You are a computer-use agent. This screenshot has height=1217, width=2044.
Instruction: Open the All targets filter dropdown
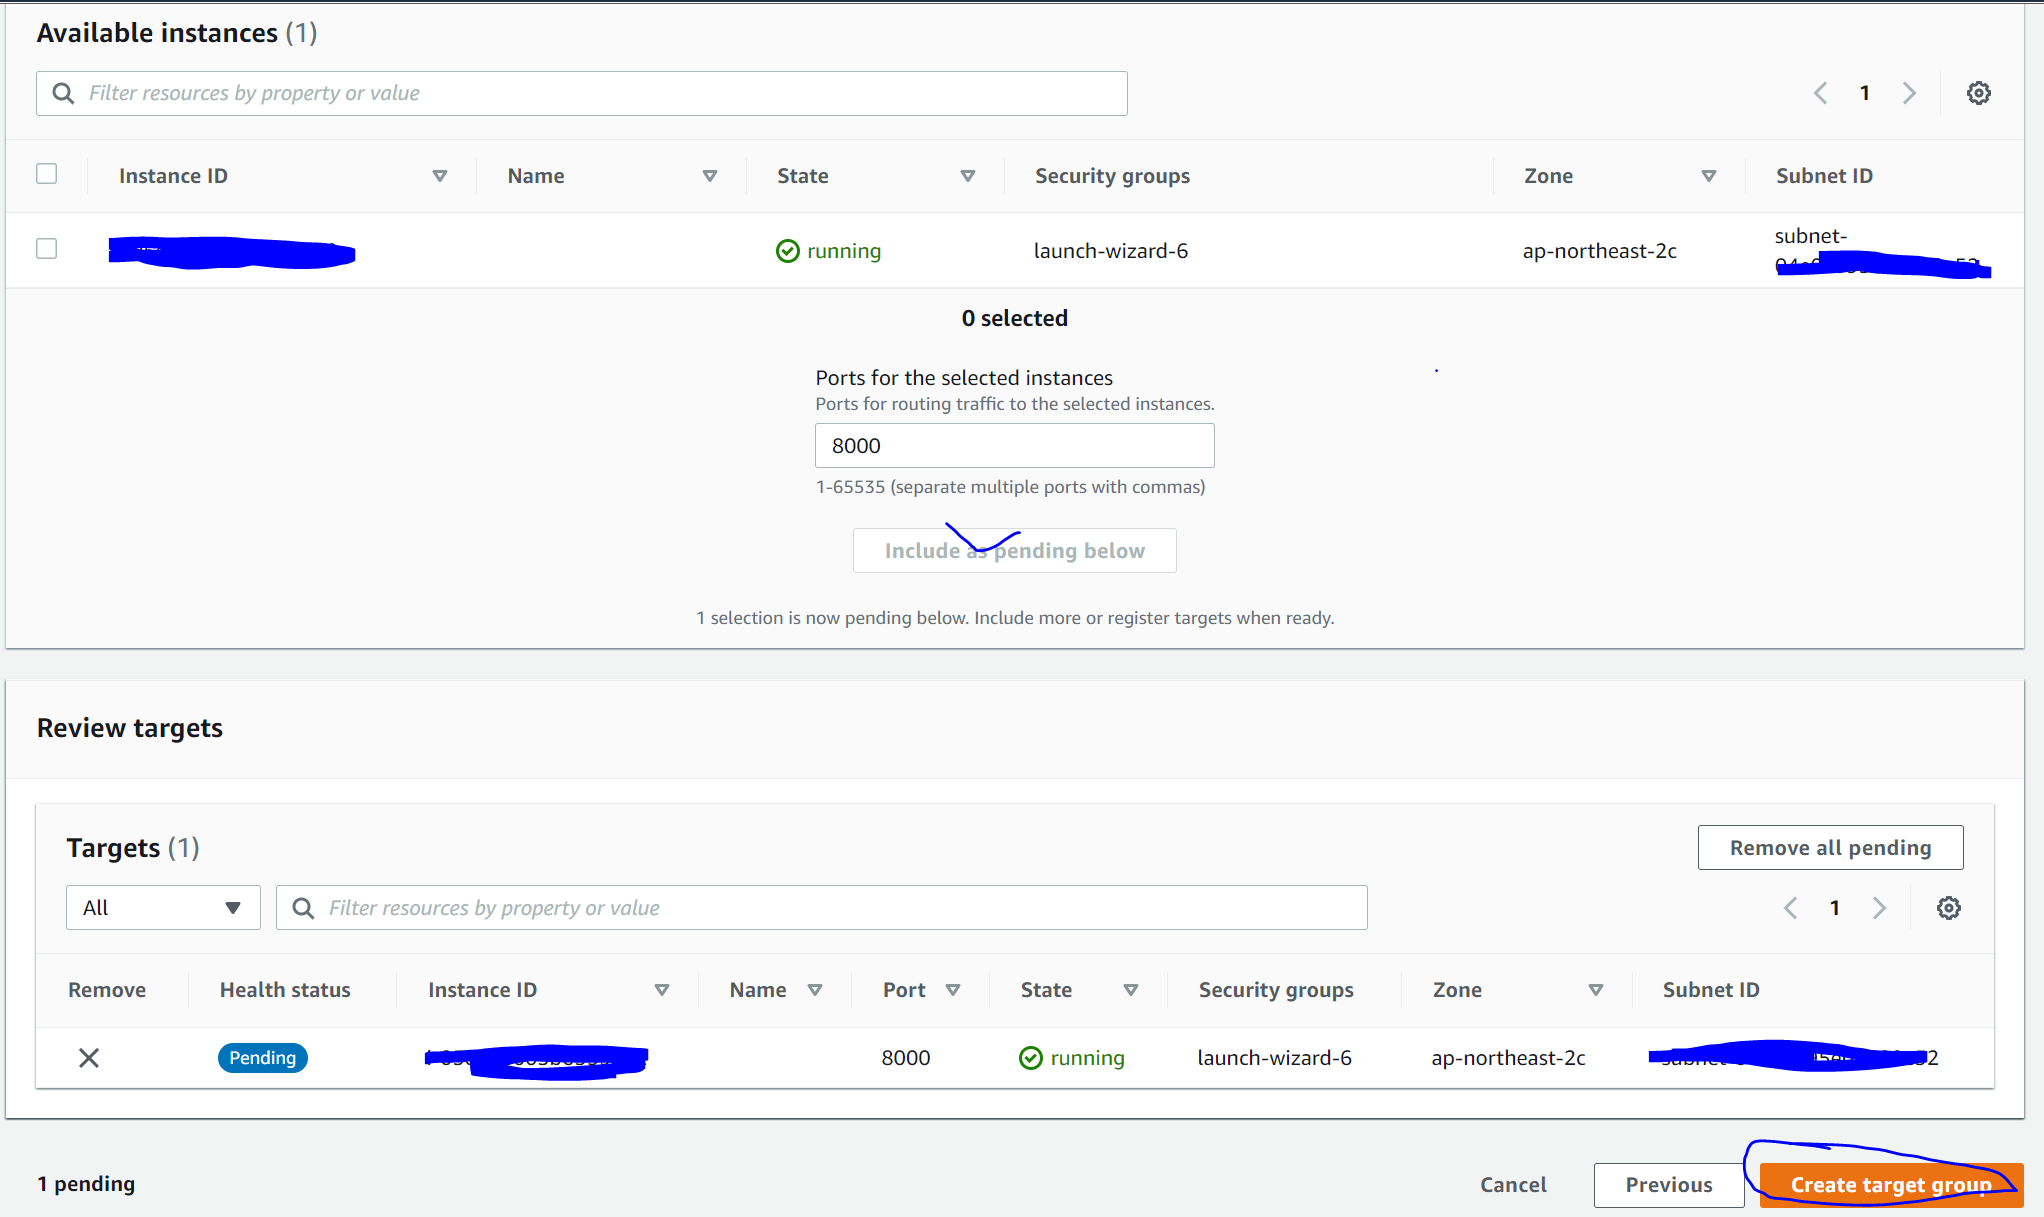pos(163,908)
